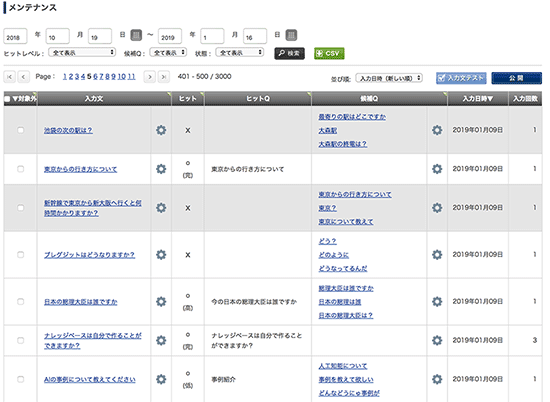Open the 候補Q filter dropdown

[x=168, y=53]
